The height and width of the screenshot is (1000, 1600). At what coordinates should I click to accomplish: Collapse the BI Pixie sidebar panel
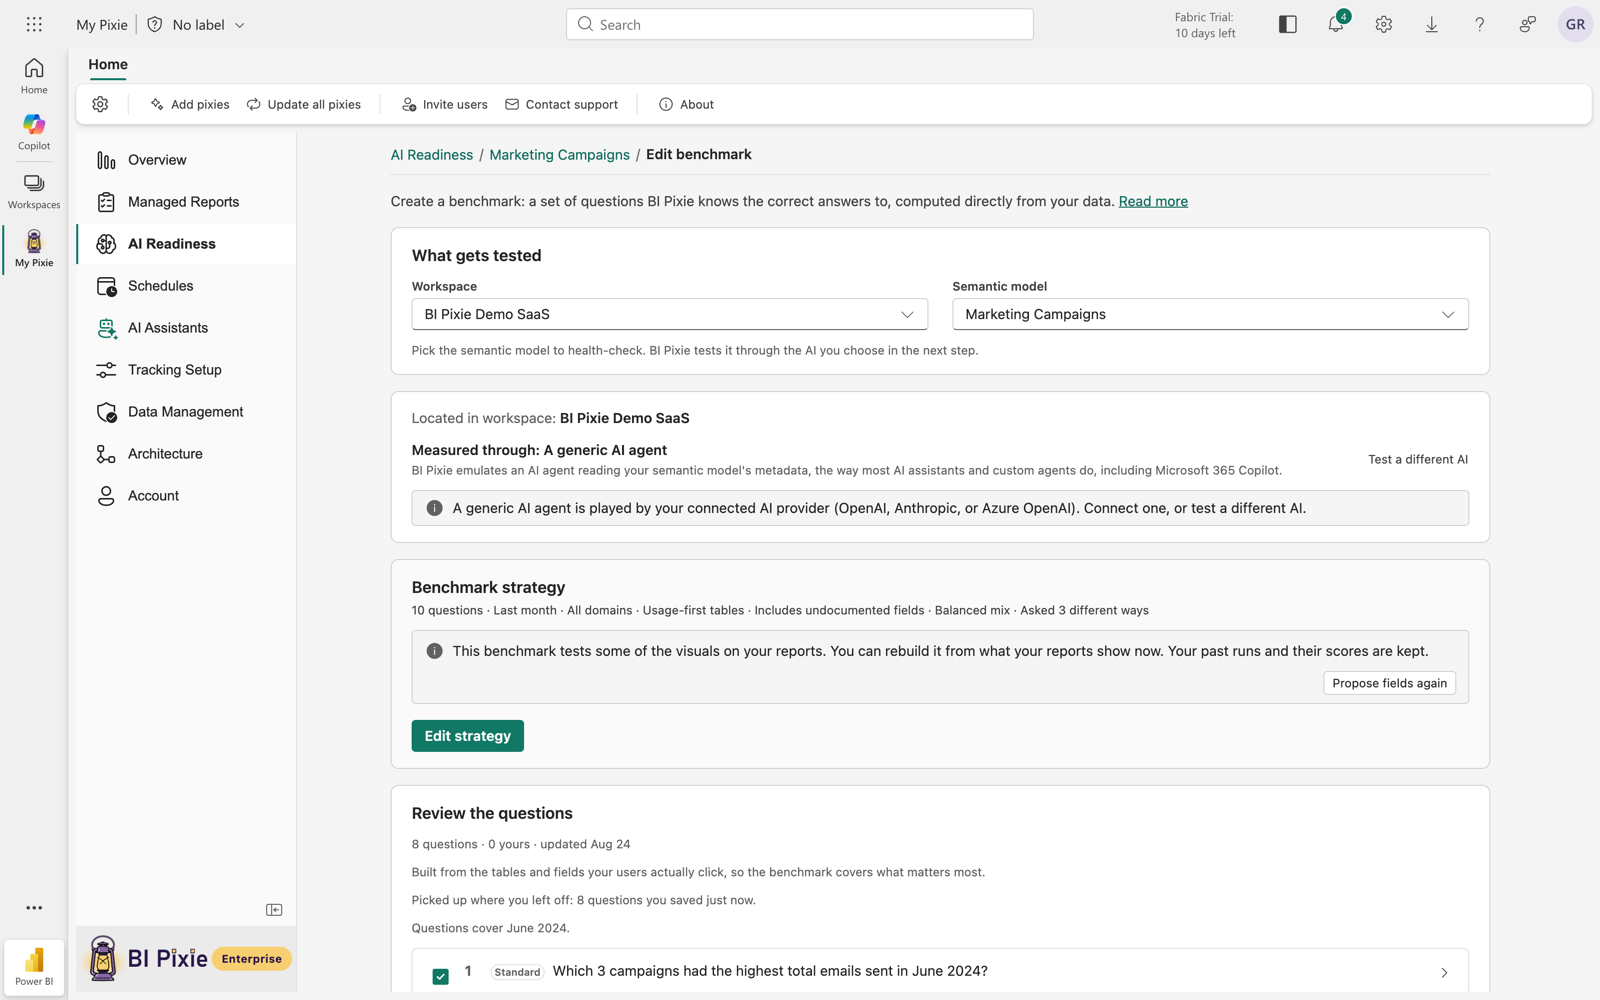pos(274,910)
